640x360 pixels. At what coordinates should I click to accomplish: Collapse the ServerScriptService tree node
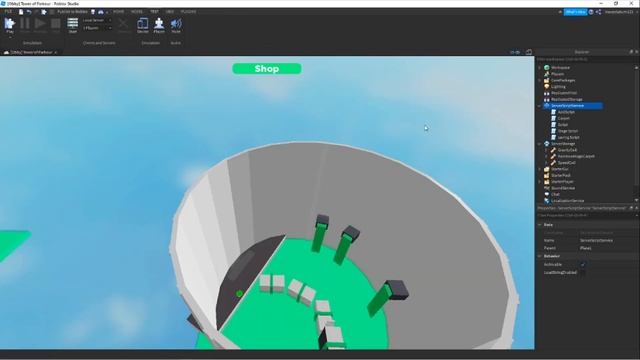pyautogui.click(x=540, y=106)
